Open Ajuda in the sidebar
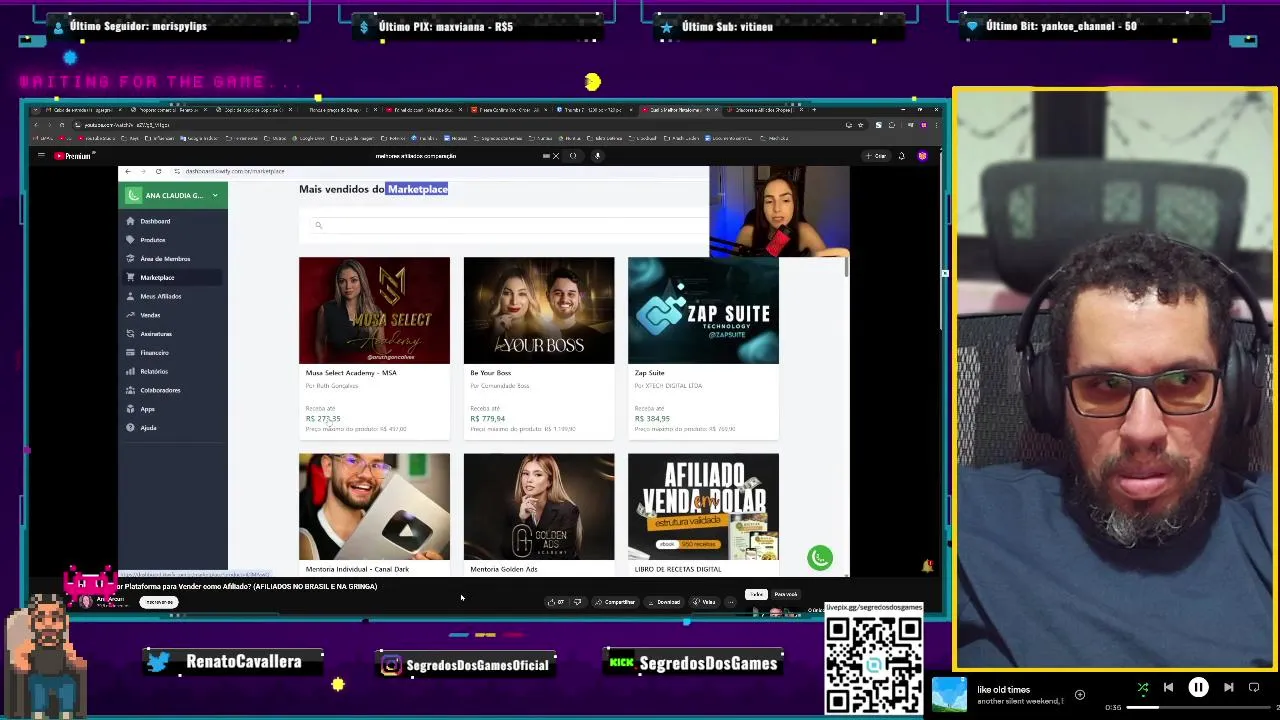Viewport: 1280px width, 720px height. (x=148, y=428)
